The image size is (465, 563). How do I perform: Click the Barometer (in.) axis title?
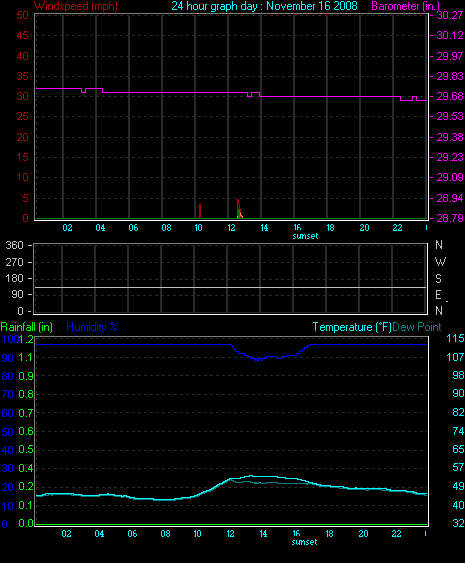pos(405,6)
